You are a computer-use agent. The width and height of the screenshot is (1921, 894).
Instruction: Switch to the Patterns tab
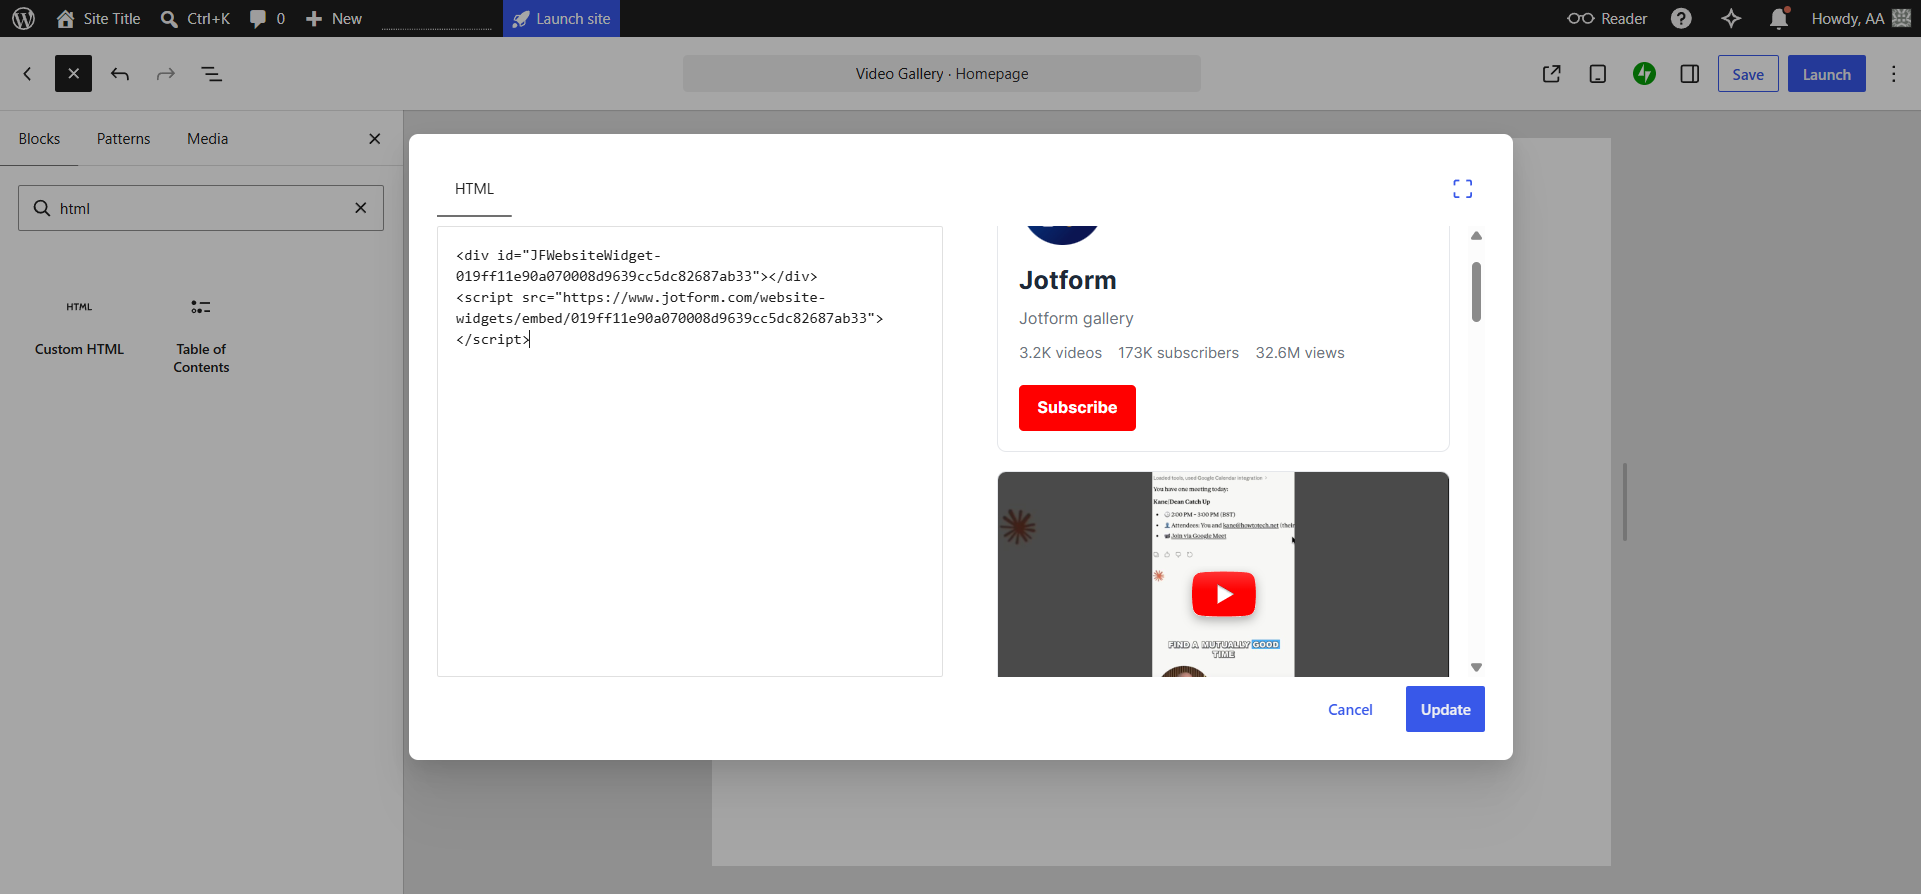[x=123, y=139]
